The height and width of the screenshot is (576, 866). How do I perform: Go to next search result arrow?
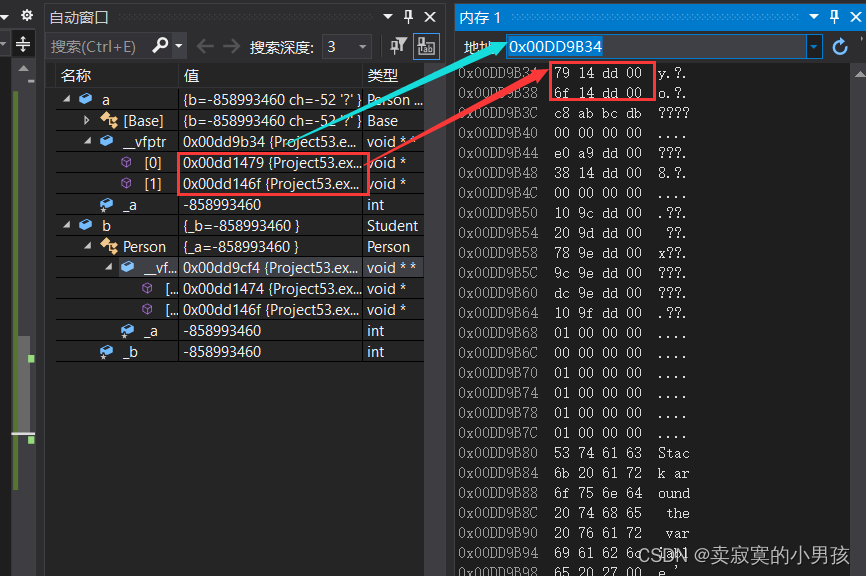coord(231,46)
